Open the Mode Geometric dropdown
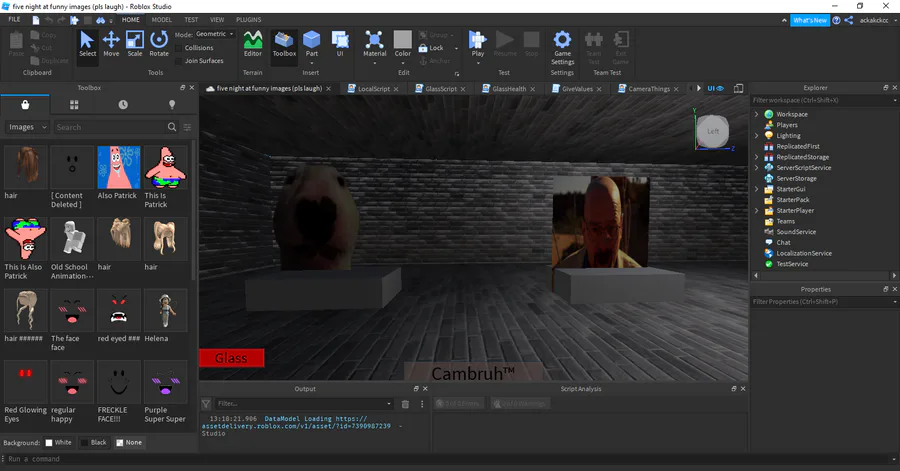 coord(215,34)
